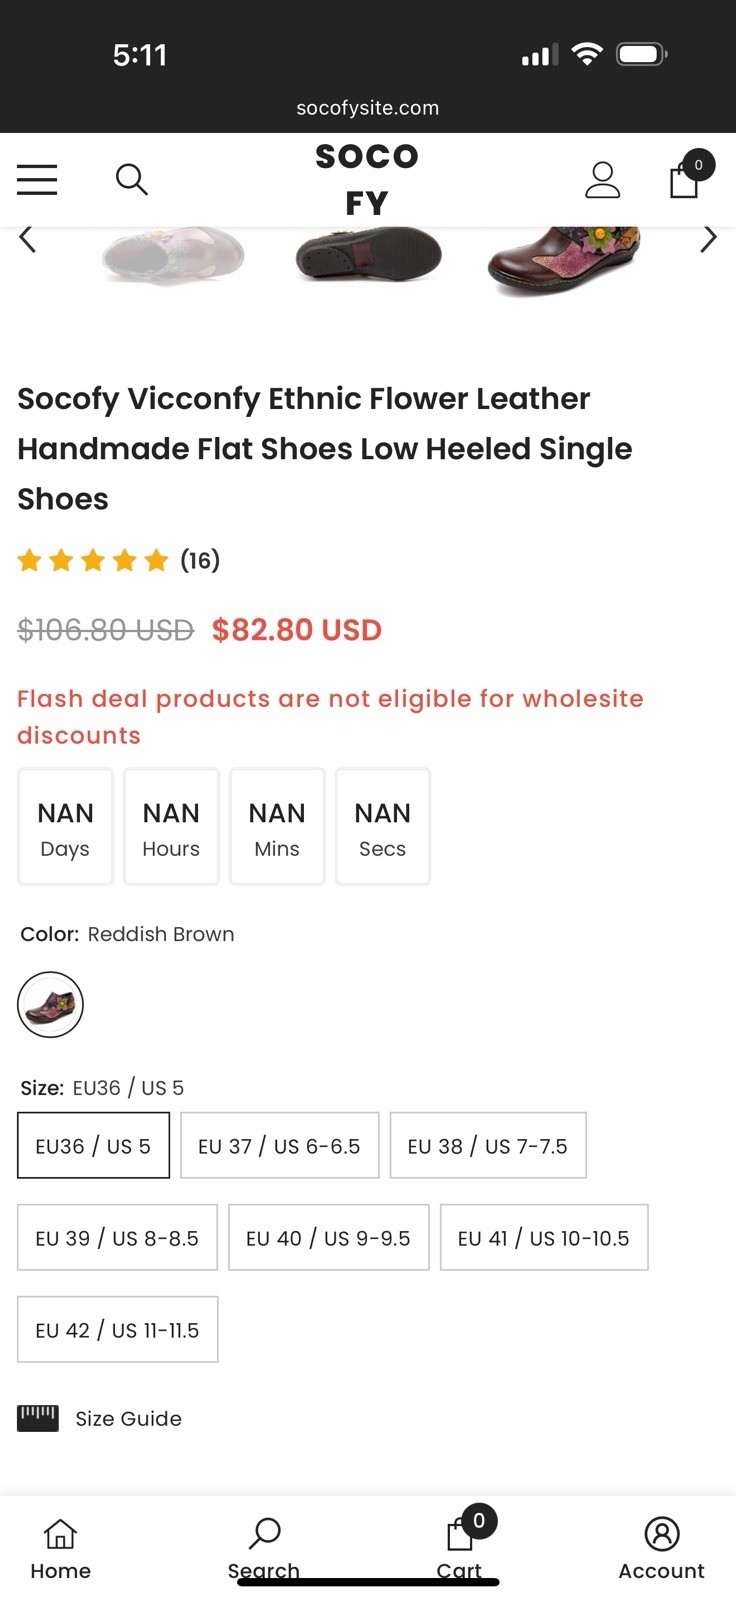Choose size EU 40 / US 9-9.5
This screenshot has height=1600, width=736.
[x=328, y=1238]
